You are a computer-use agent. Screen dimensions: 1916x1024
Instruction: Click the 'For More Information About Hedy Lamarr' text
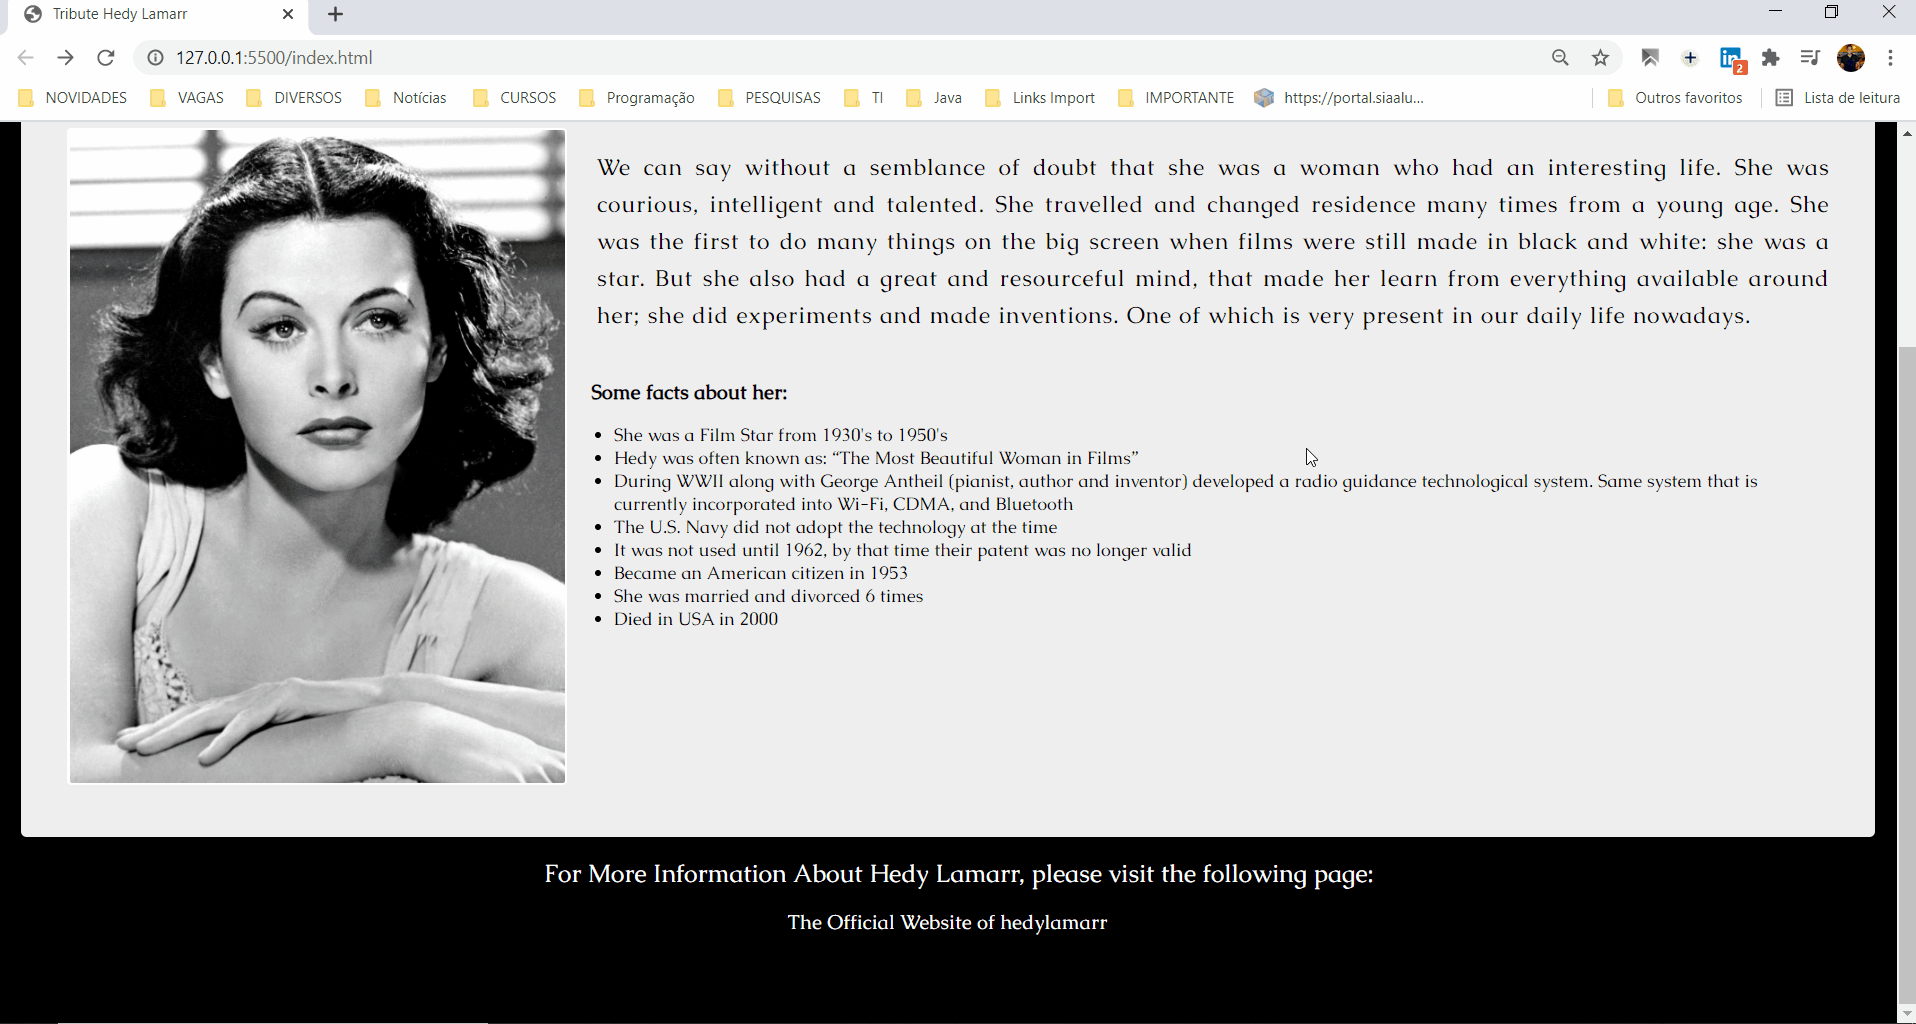point(958,874)
